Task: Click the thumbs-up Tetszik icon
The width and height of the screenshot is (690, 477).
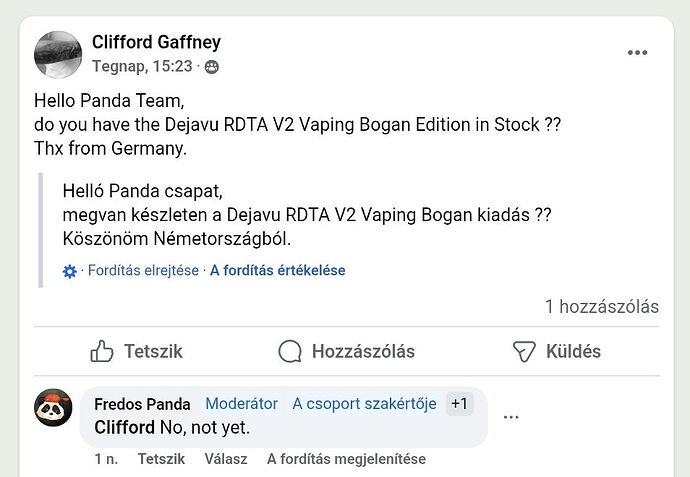Action: (x=102, y=351)
